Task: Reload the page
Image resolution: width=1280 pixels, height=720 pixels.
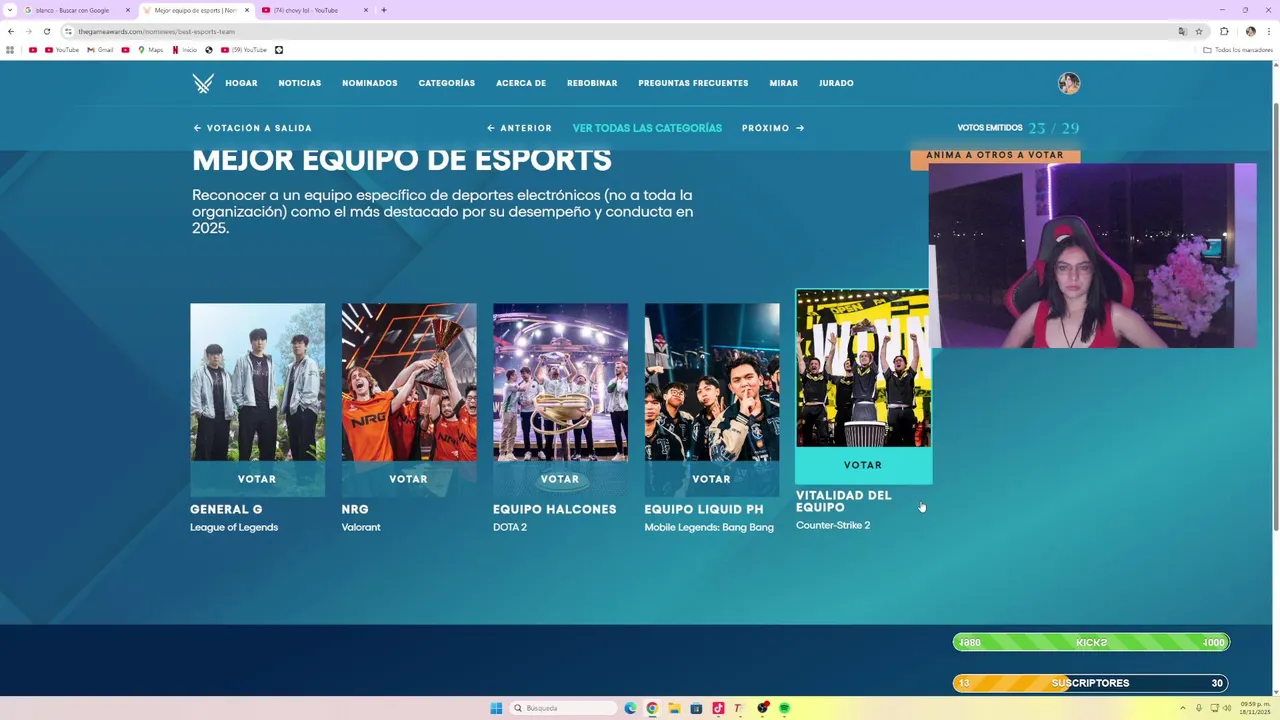Action: tap(46, 31)
